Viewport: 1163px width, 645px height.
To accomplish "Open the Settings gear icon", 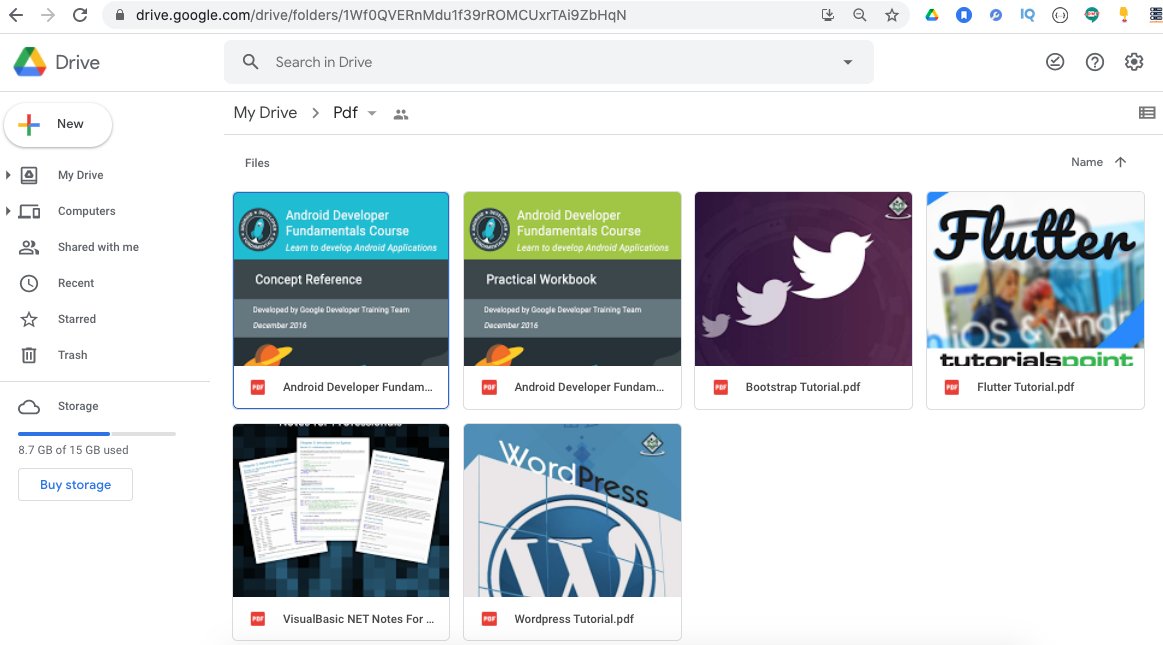I will [x=1134, y=62].
